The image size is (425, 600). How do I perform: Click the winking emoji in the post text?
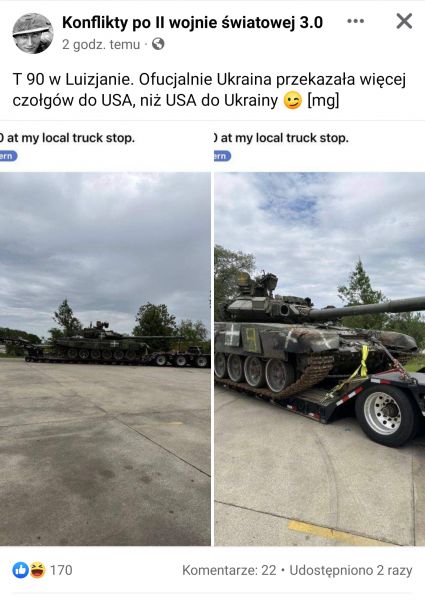(293, 101)
